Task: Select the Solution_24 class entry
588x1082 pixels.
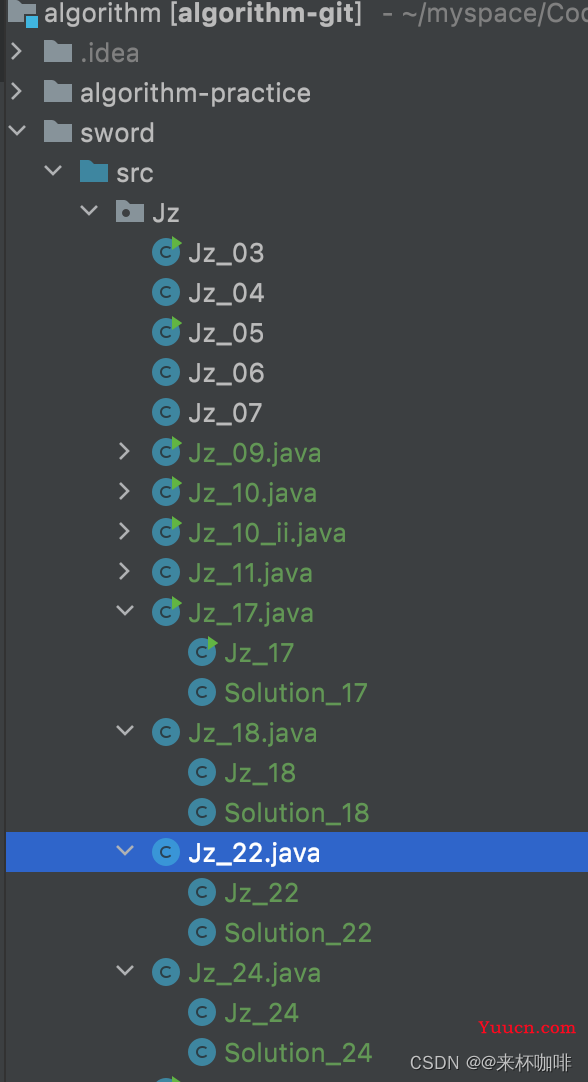Action: [x=298, y=1053]
